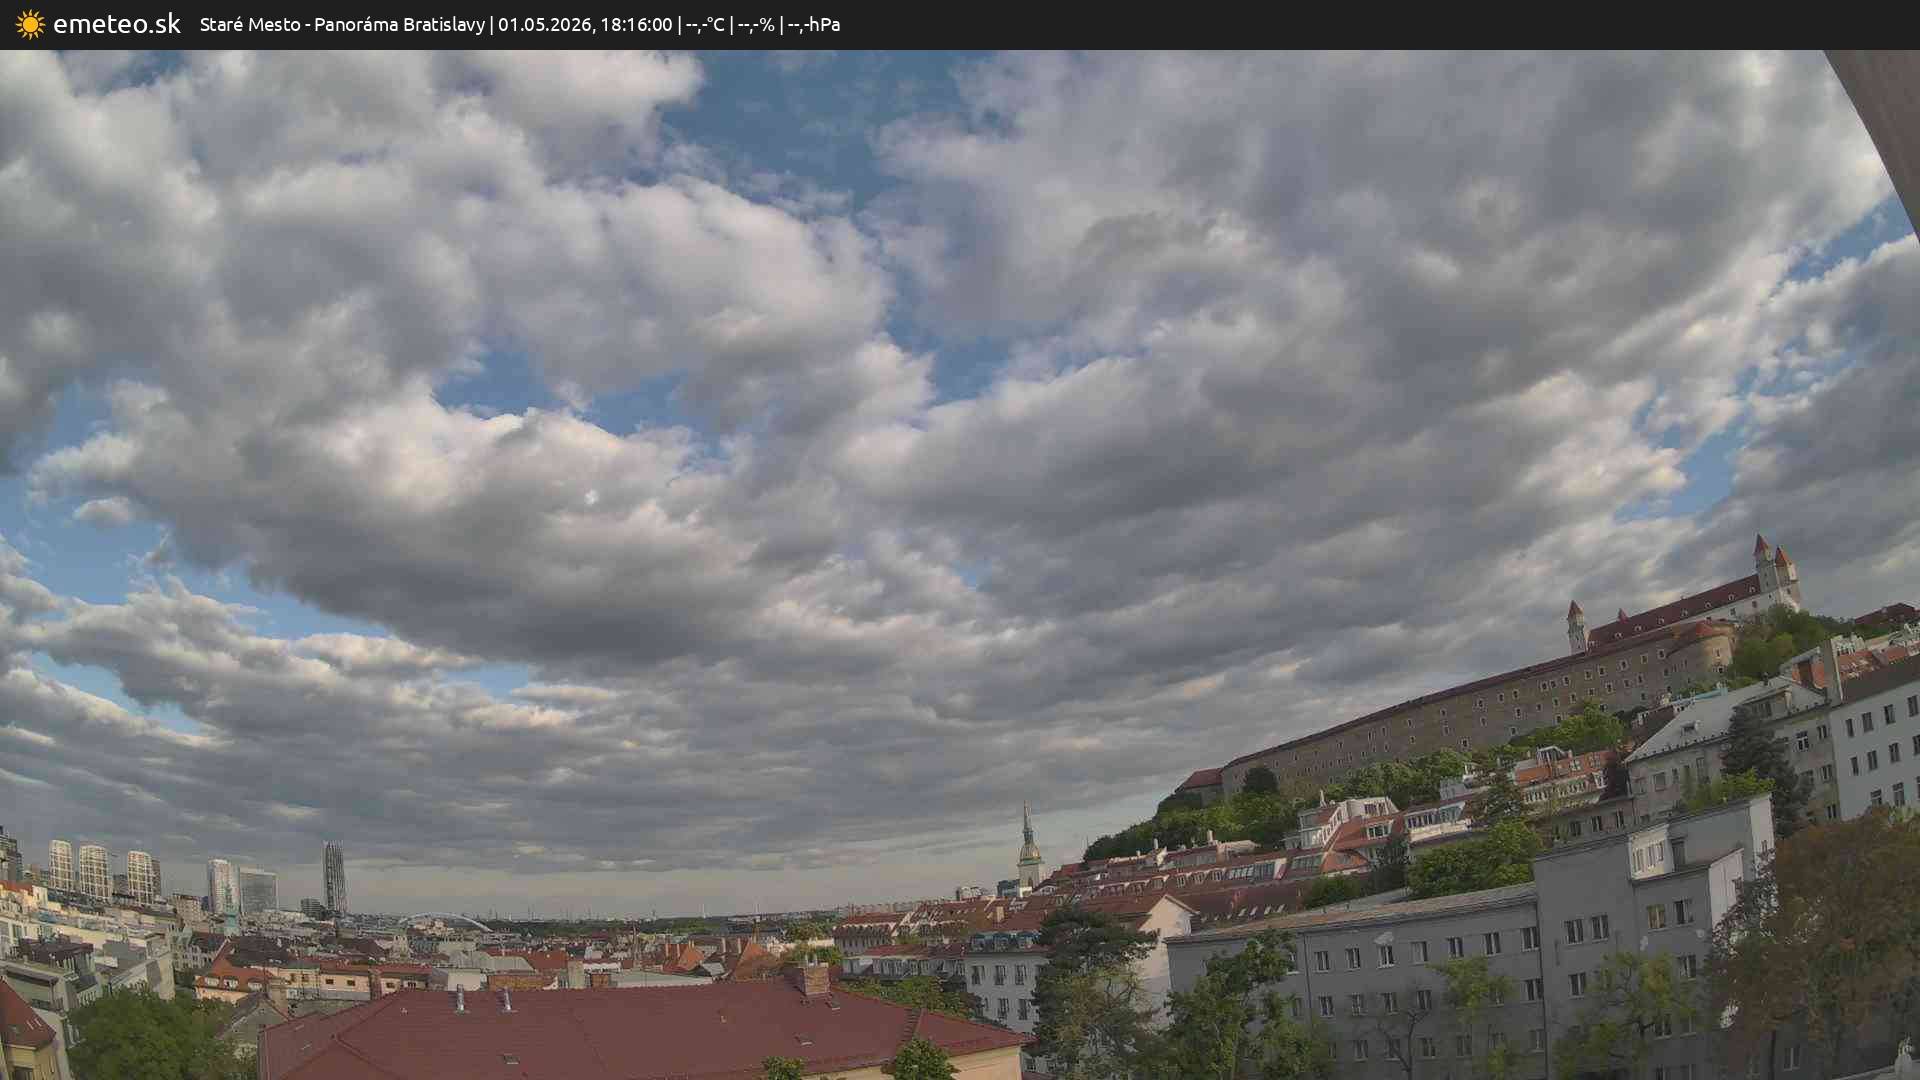Click the emeteo.sk sun logo icon

coord(30,25)
